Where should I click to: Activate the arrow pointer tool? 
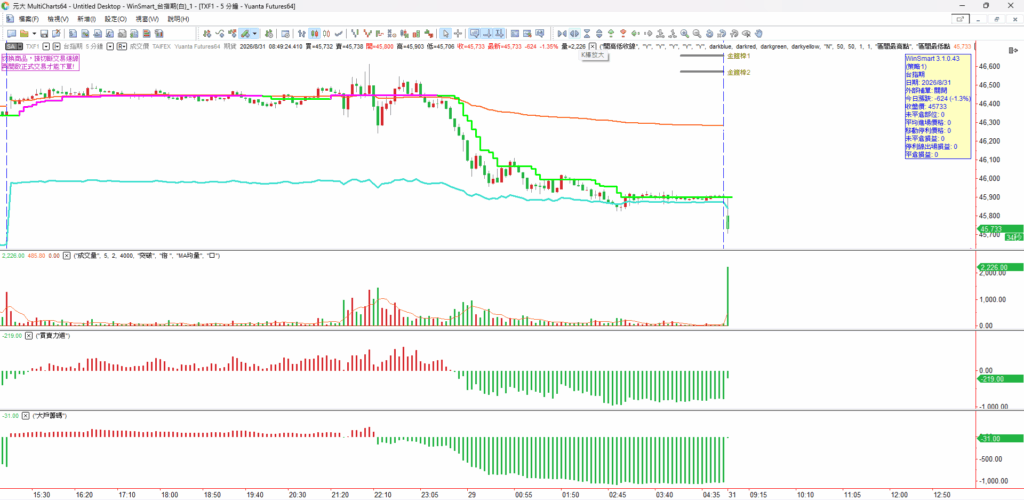pos(445,33)
